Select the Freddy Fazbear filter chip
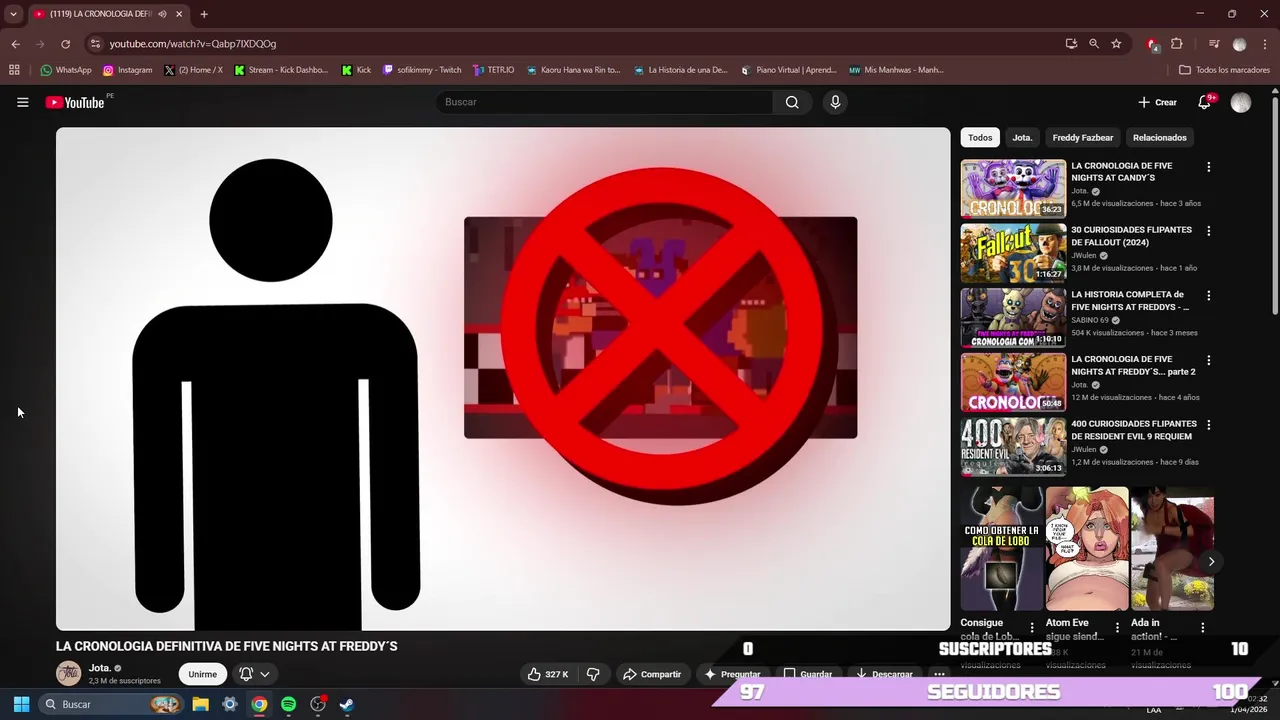Screen dimensions: 1280x720 tap(1083, 137)
